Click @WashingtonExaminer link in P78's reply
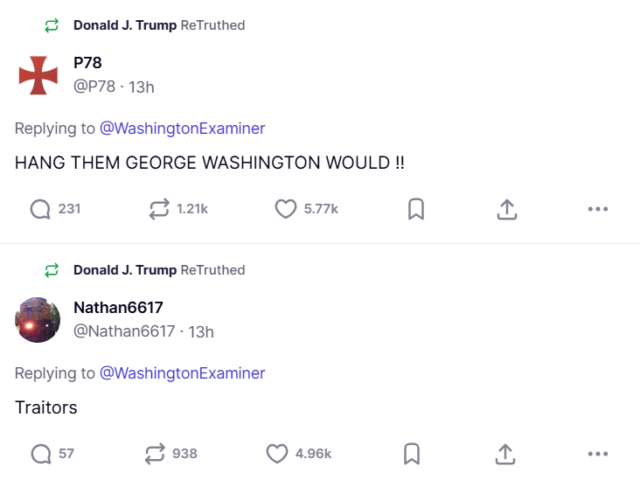This screenshot has height=487, width=640. pyautogui.click(x=182, y=128)
